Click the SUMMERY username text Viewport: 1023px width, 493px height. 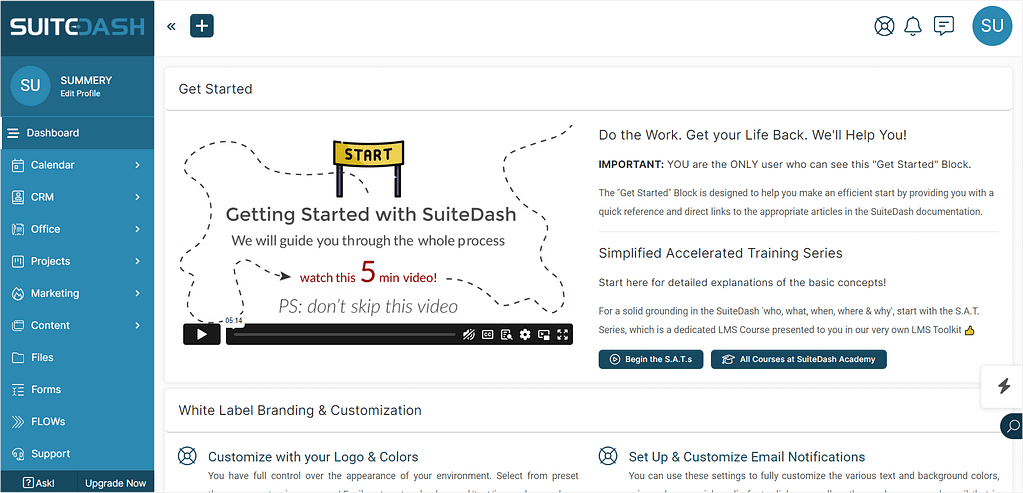(86, 80)
